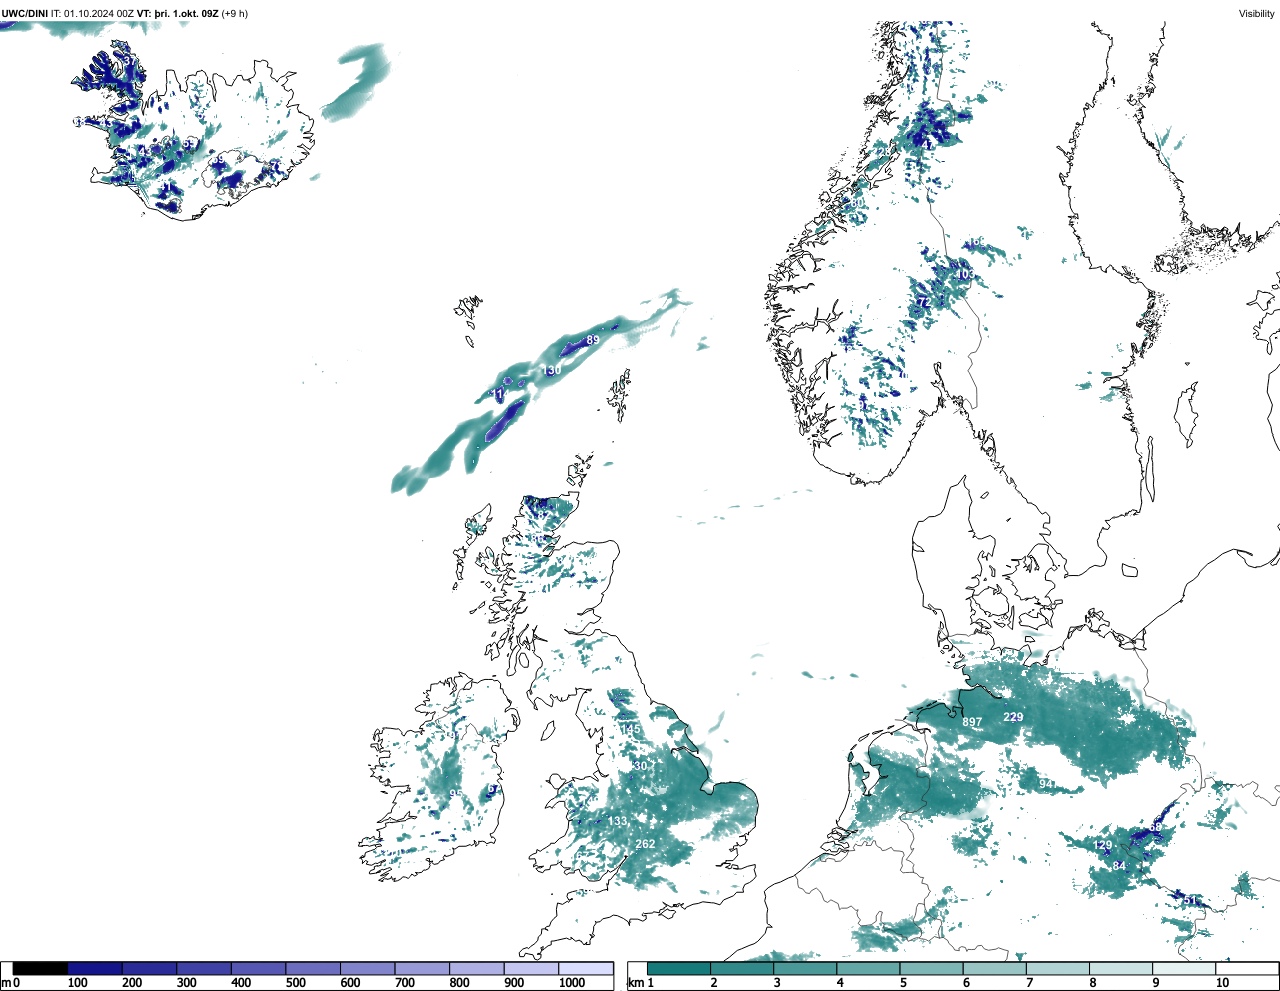Image resolution: width=1280 pixels, height=991 pixels.
Task: Click the '89' value in the North Atlantic fog band
Action: (x=593, y=341)
